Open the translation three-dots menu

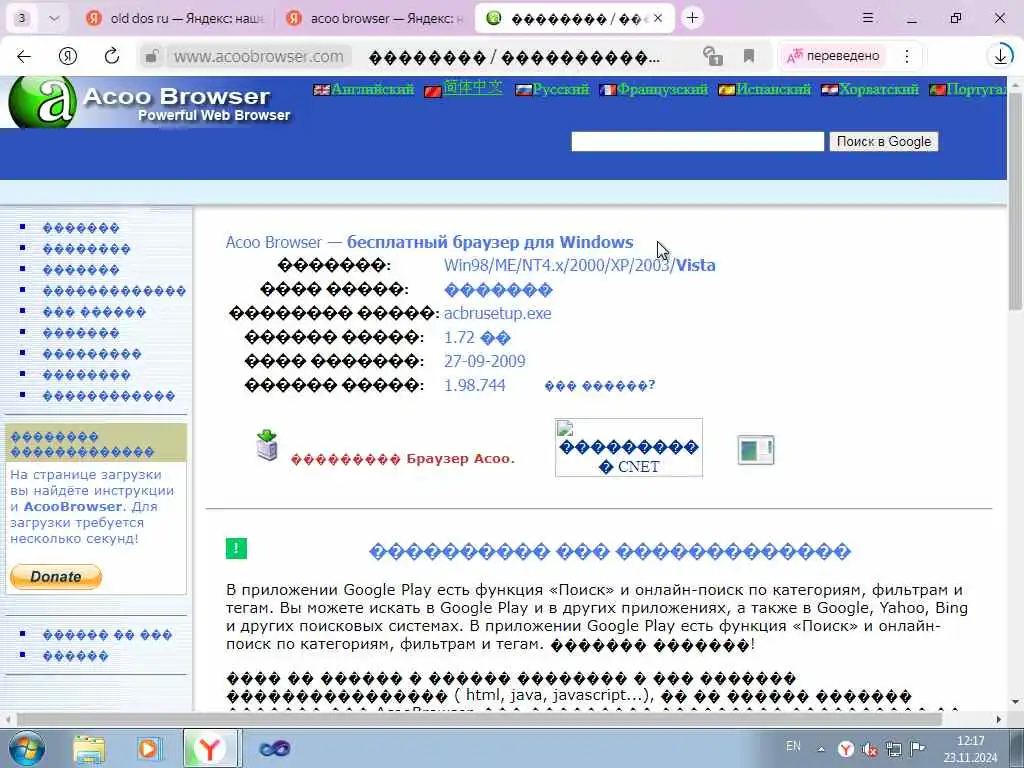pyautogui.click(x=906, y=56)
